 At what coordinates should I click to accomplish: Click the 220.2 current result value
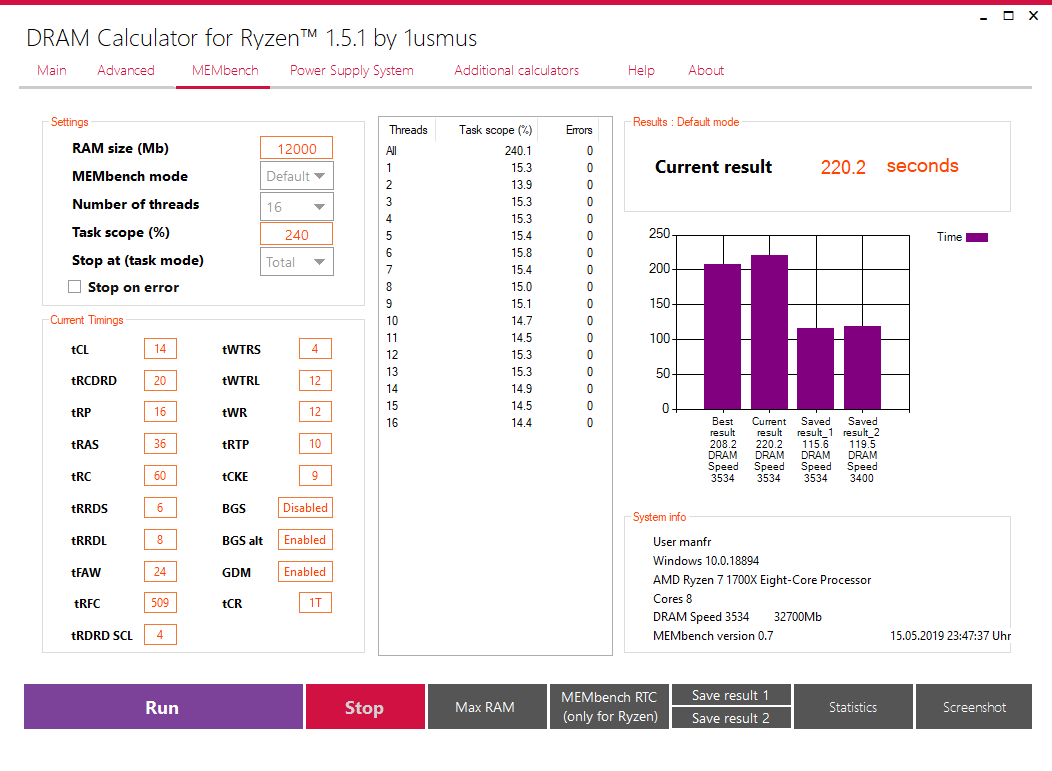pyautogui.click(x=843, y=167)
